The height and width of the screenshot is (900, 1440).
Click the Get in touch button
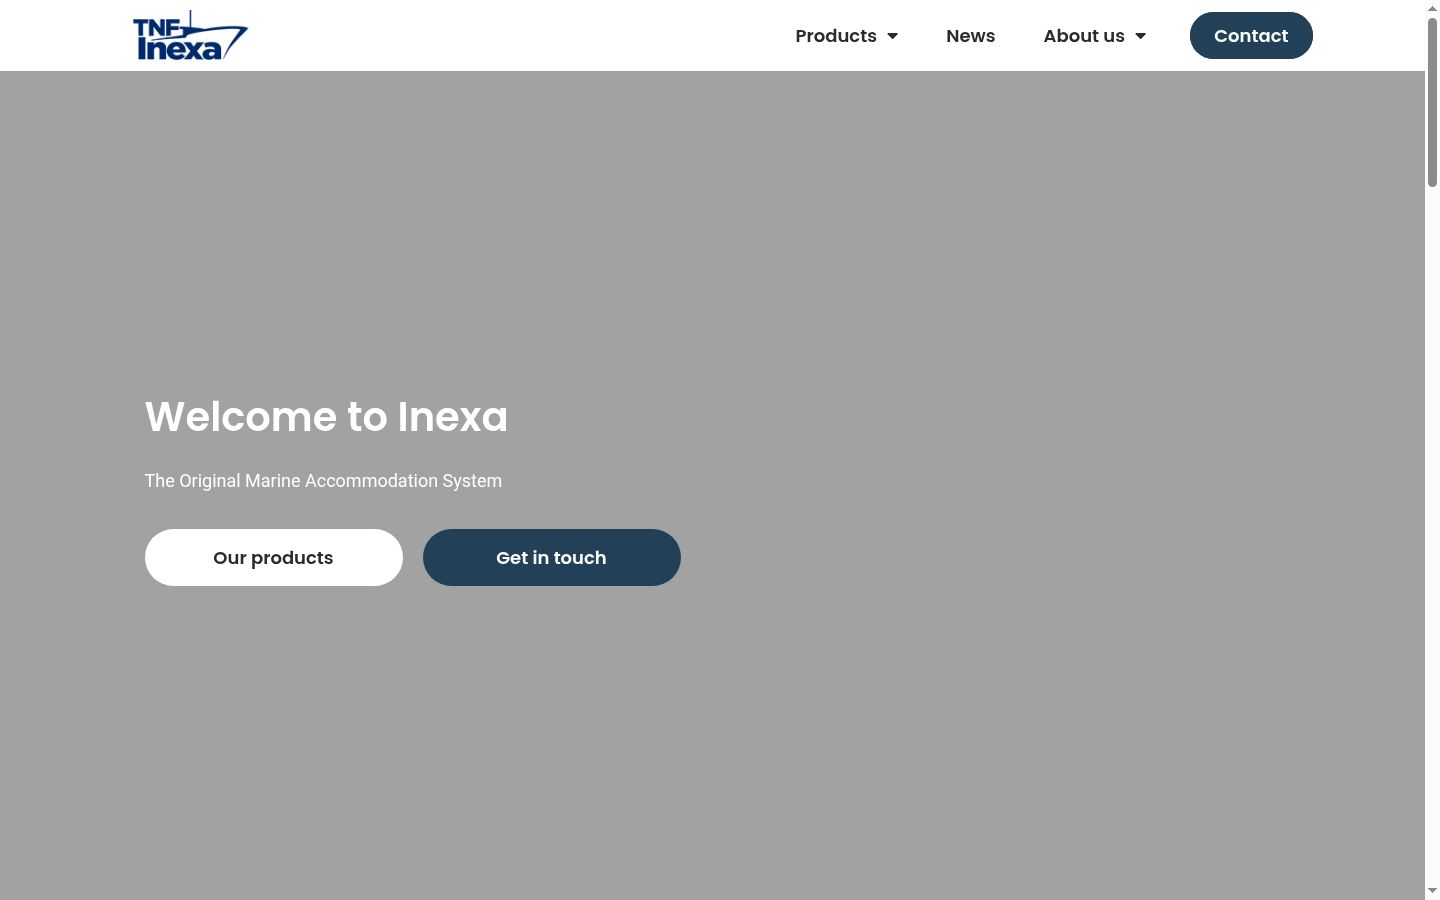point(552,558)
